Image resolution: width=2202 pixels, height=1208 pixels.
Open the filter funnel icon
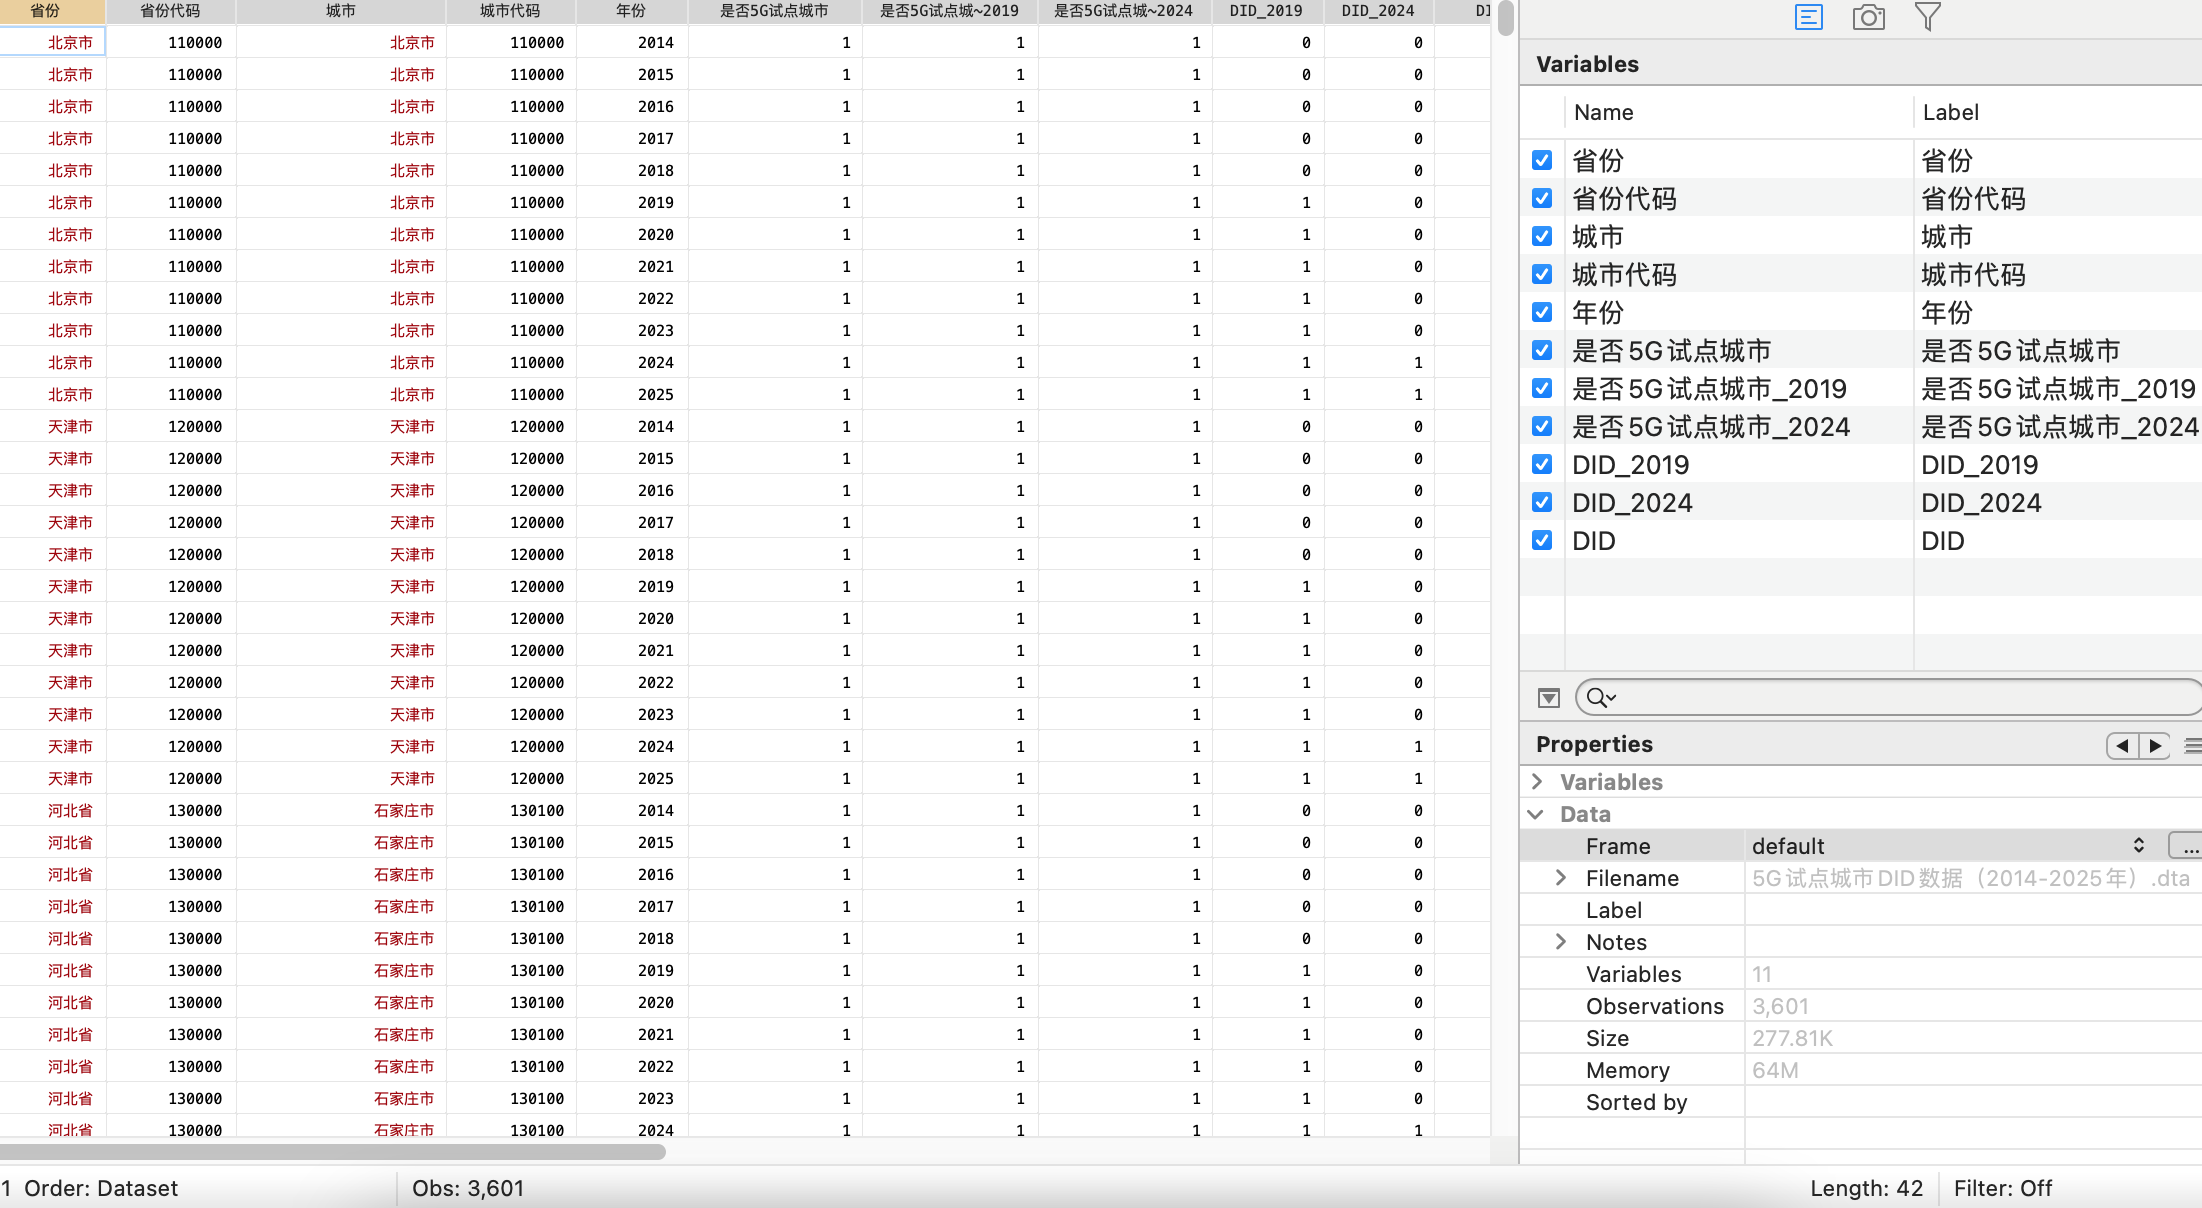click(x=1927, y=17)
